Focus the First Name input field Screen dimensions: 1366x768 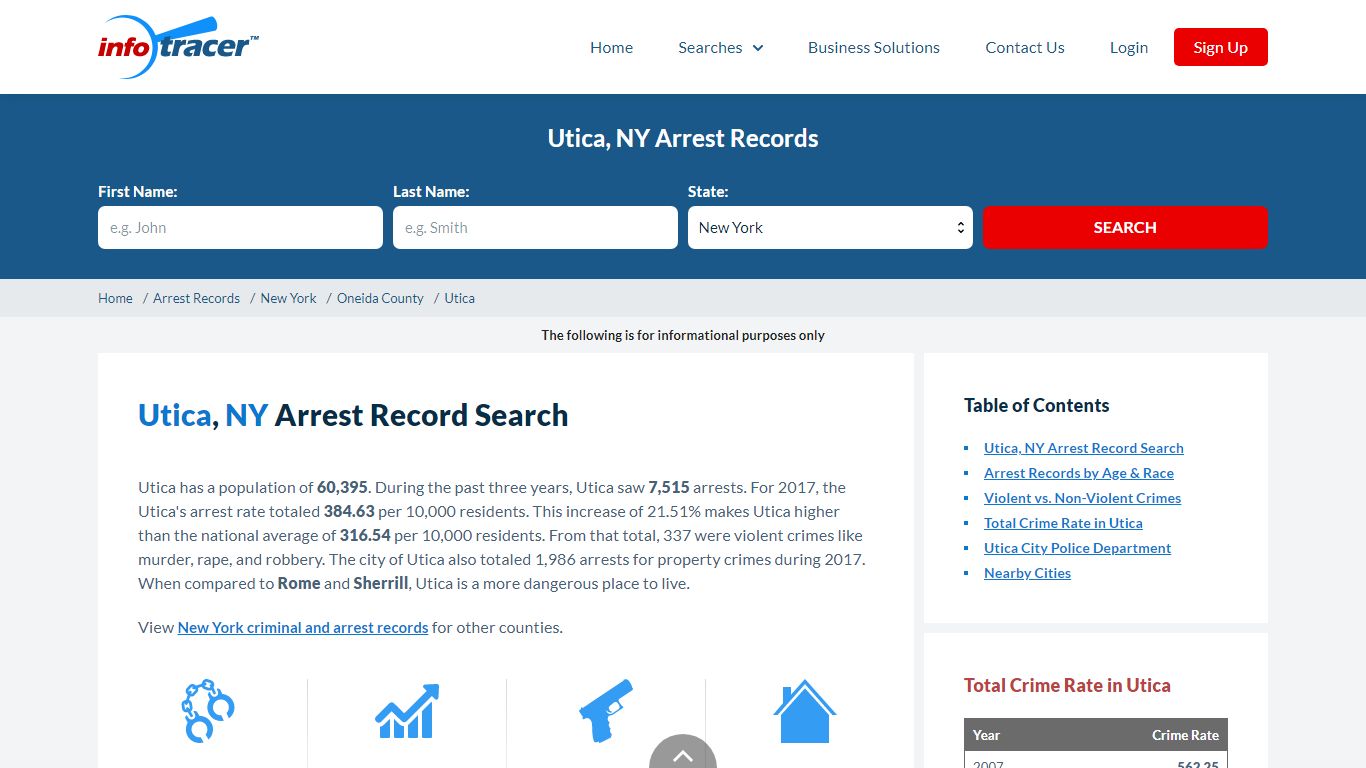[240, 227]
